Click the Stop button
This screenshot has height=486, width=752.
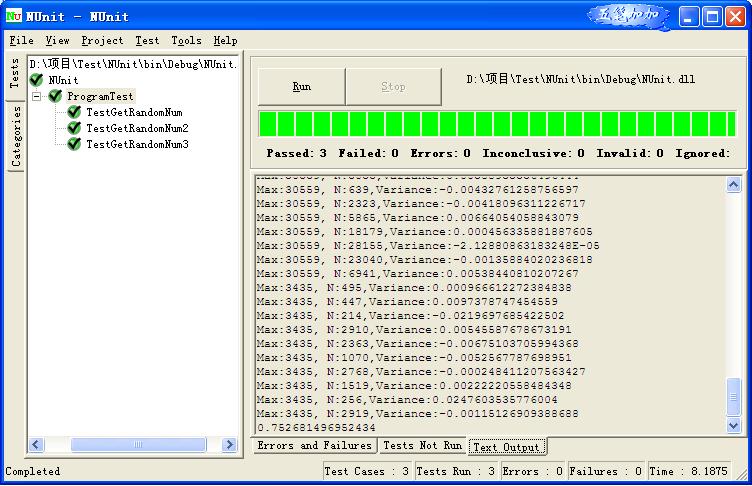pos(393,86)
